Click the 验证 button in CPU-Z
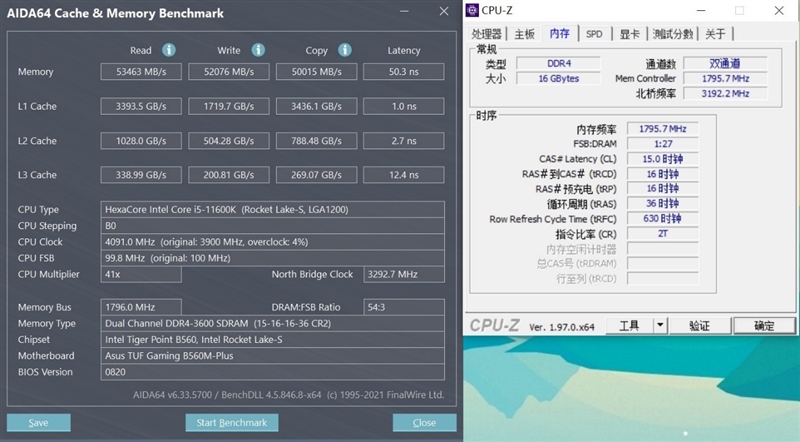Viewport: 800px width, 442px height. pyautogui.click(x=699, y=326)
